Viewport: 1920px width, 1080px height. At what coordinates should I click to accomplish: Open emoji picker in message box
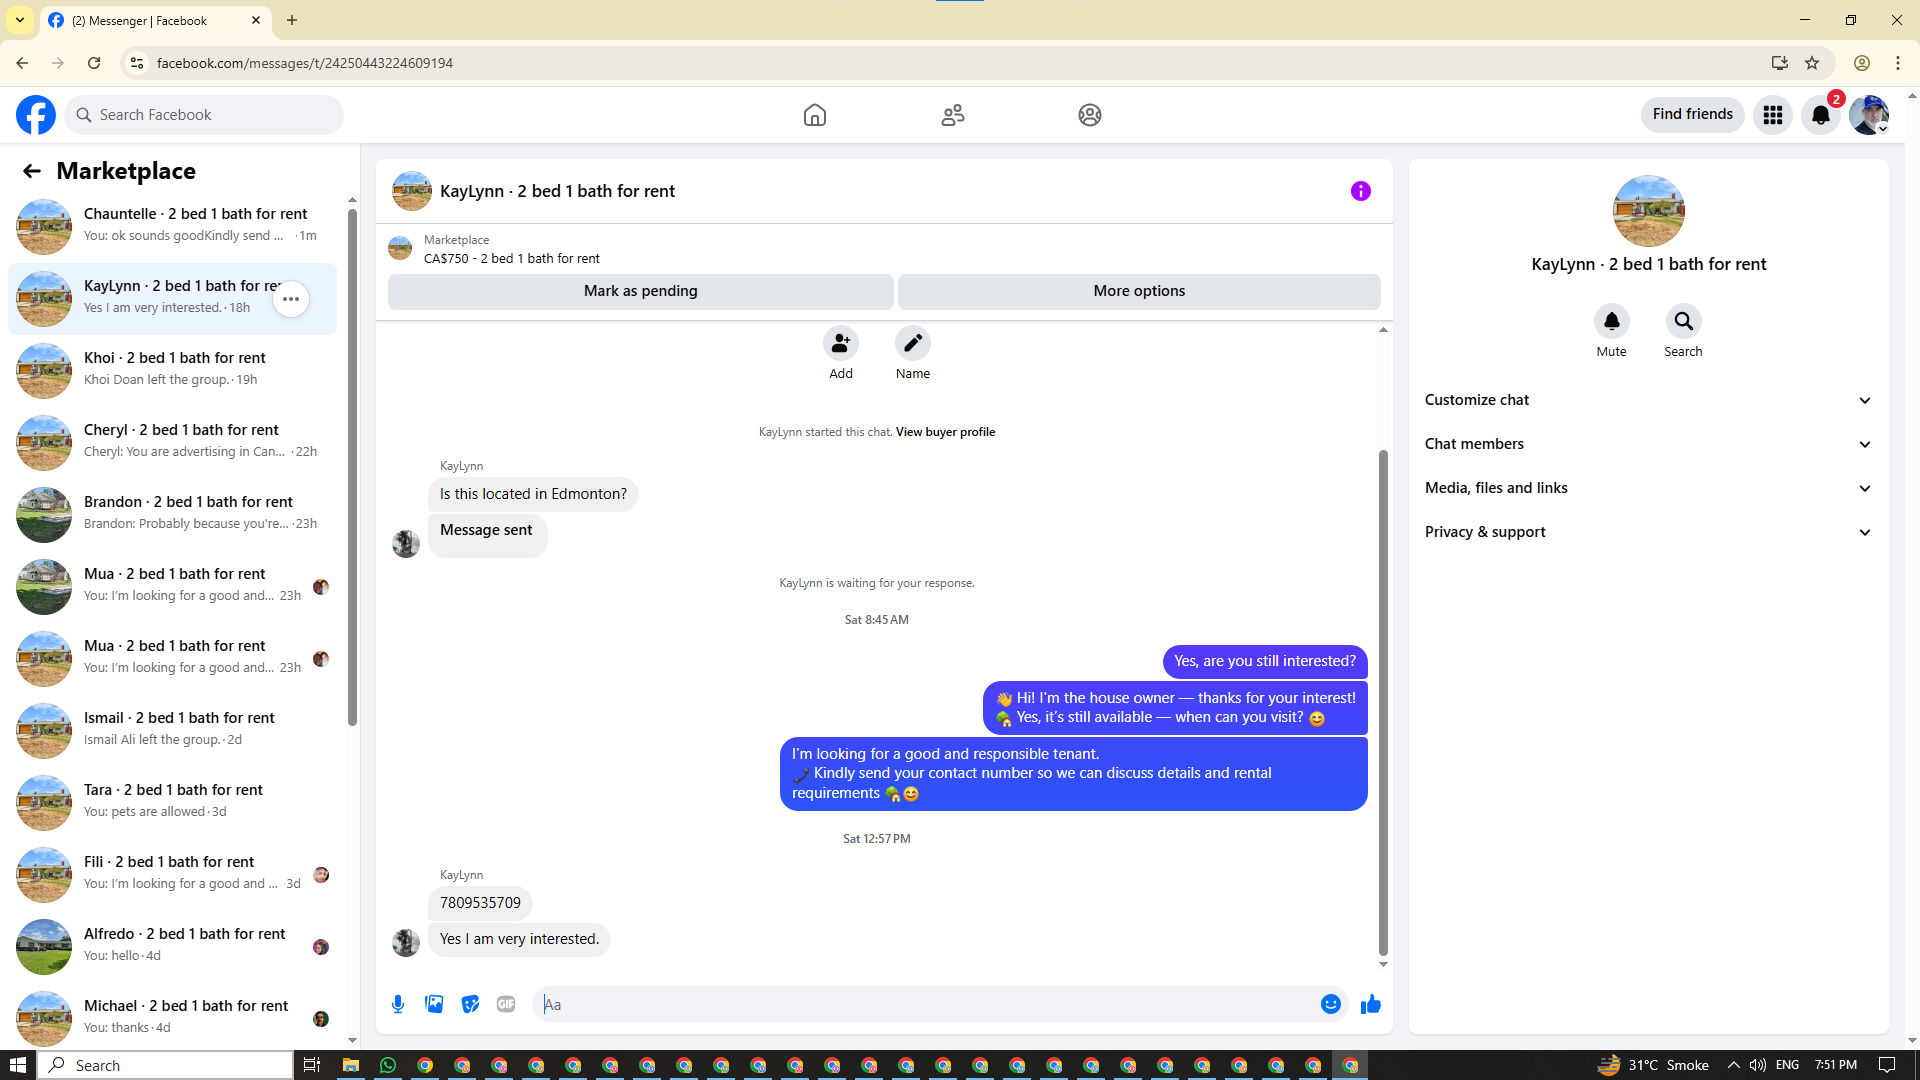(x=1330, y=1004)
